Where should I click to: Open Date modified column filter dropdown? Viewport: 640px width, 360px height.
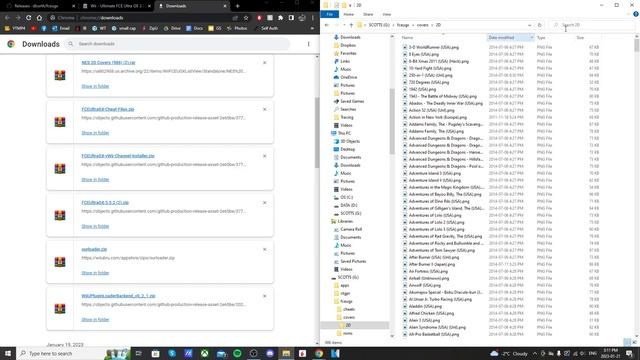(x=531, y=38)
